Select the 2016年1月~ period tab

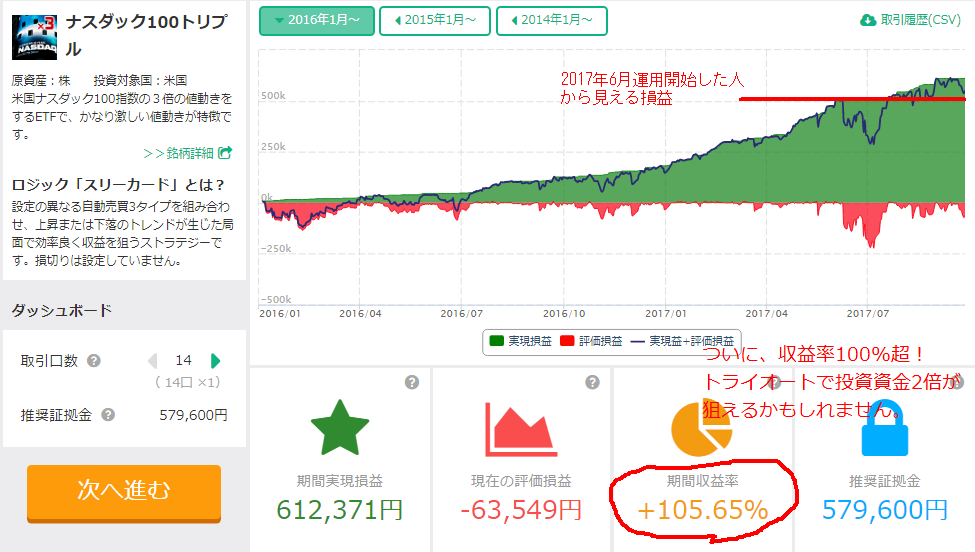317,21
